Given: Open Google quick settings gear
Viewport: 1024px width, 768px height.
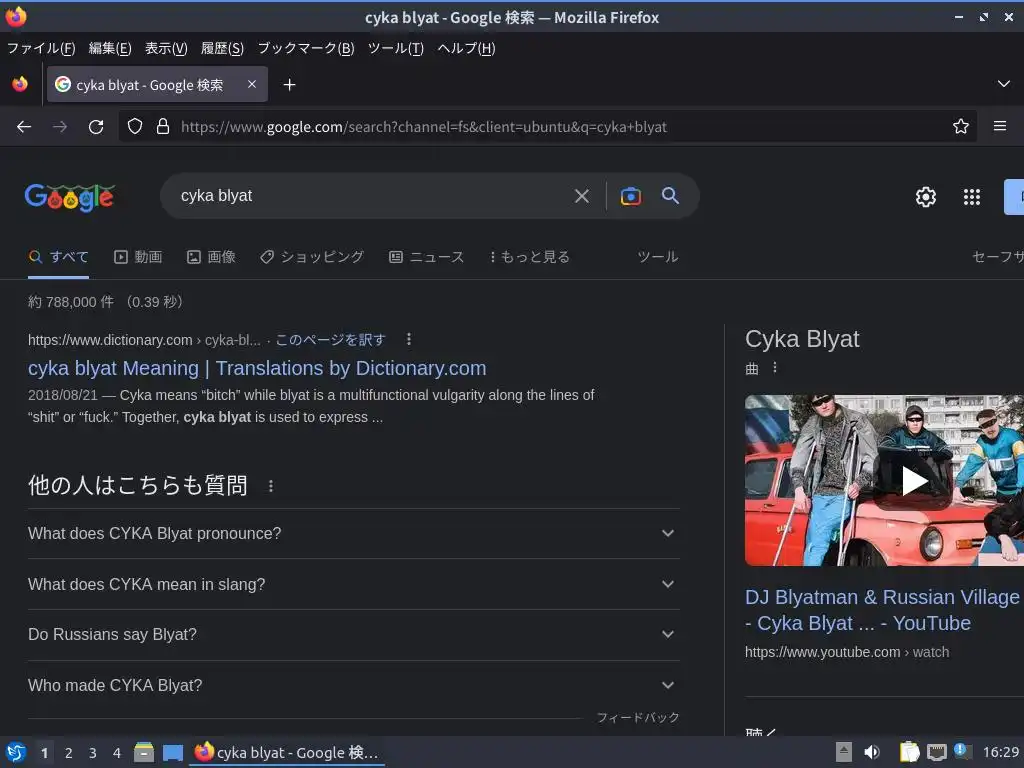Looking at the screenshot, I should [925, 197].
